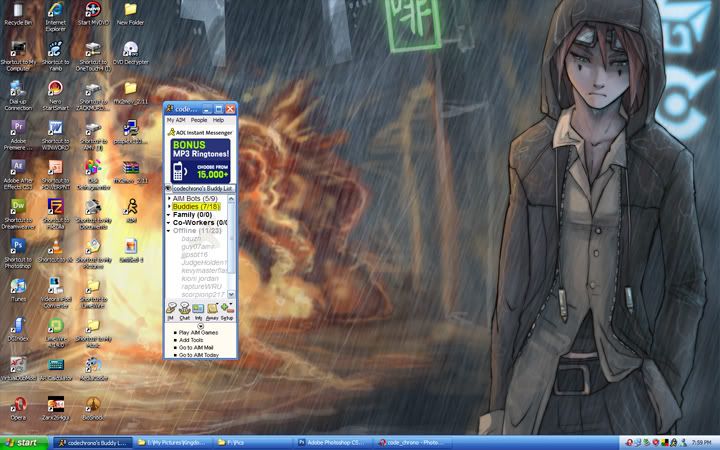Click buddy list scrollbar up arrow

231,198
